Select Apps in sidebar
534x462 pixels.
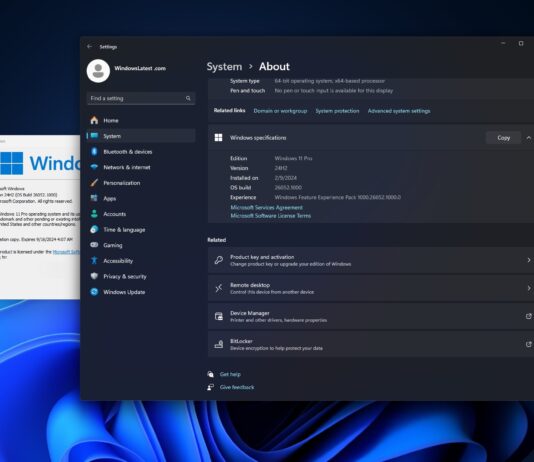[x=141, y=198]
